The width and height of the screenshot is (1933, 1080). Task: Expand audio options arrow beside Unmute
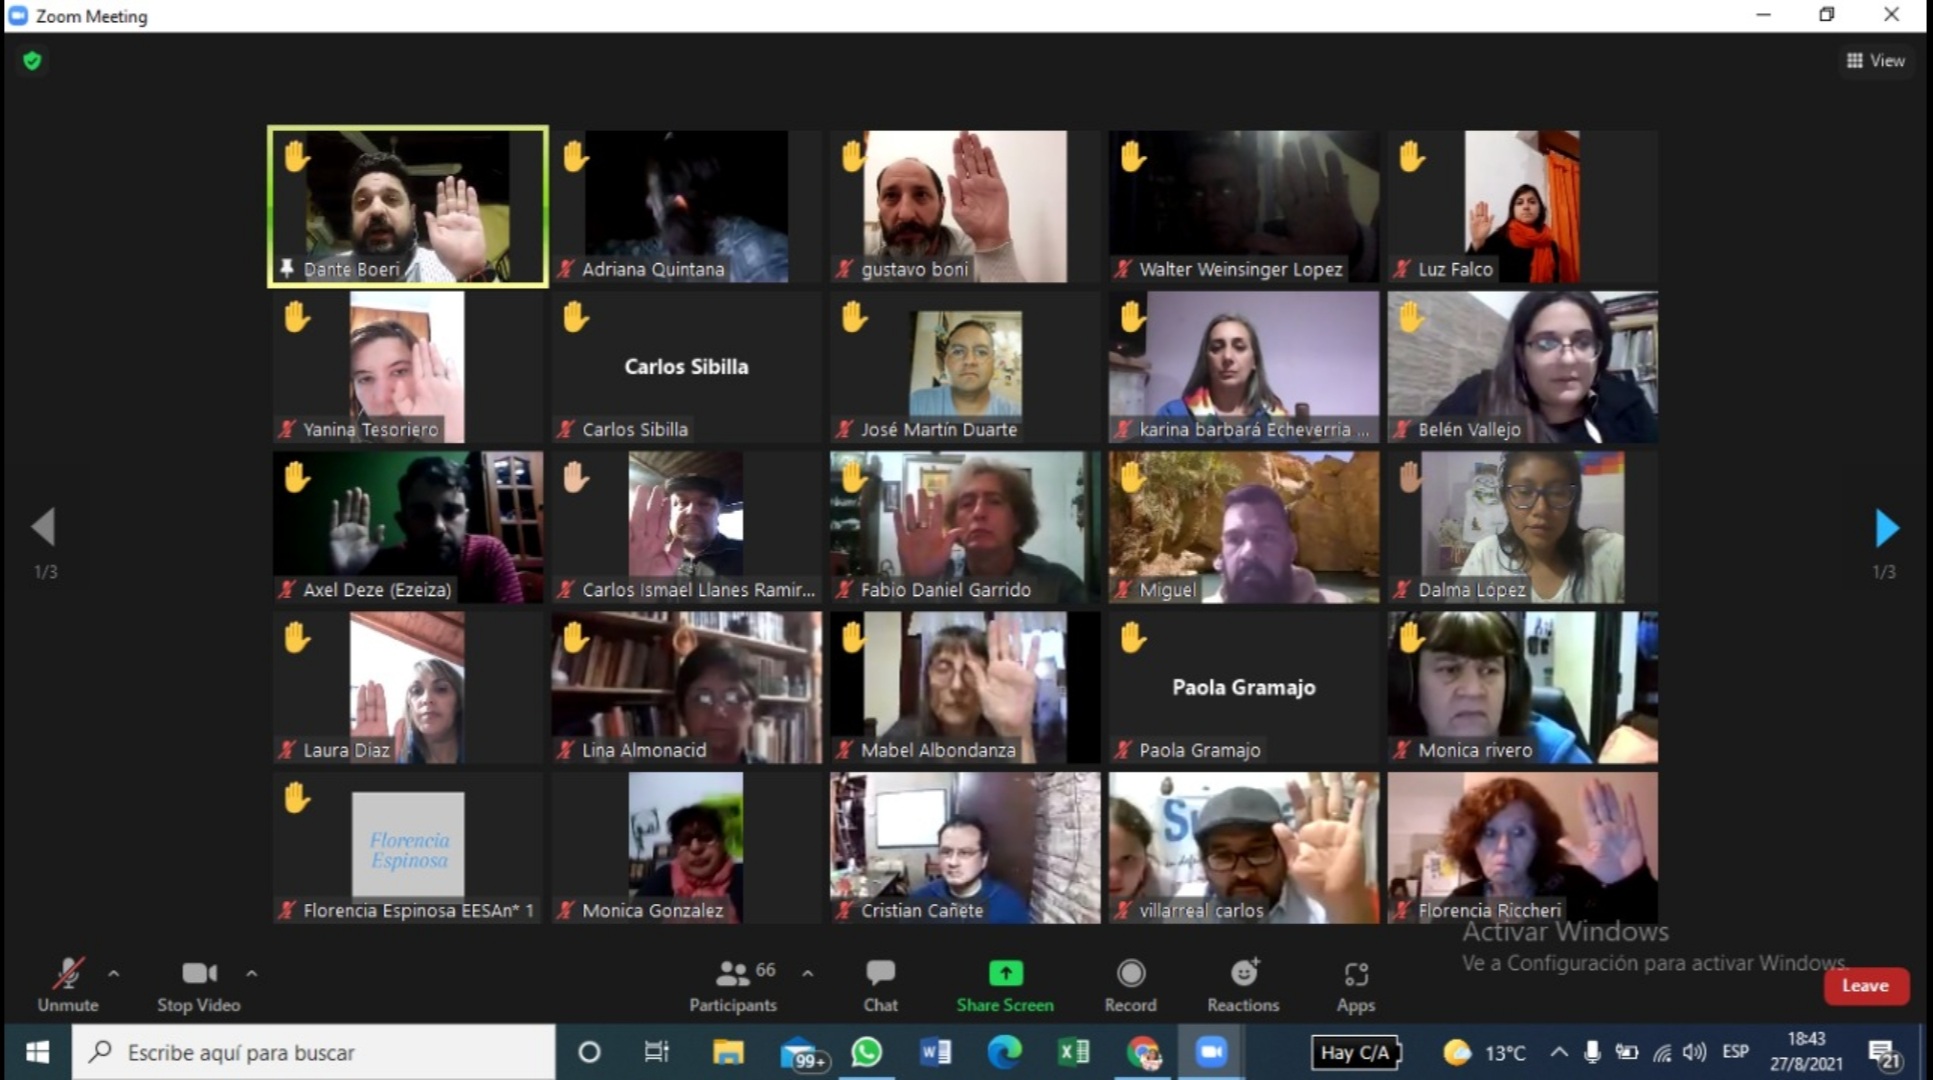point(114,973)
